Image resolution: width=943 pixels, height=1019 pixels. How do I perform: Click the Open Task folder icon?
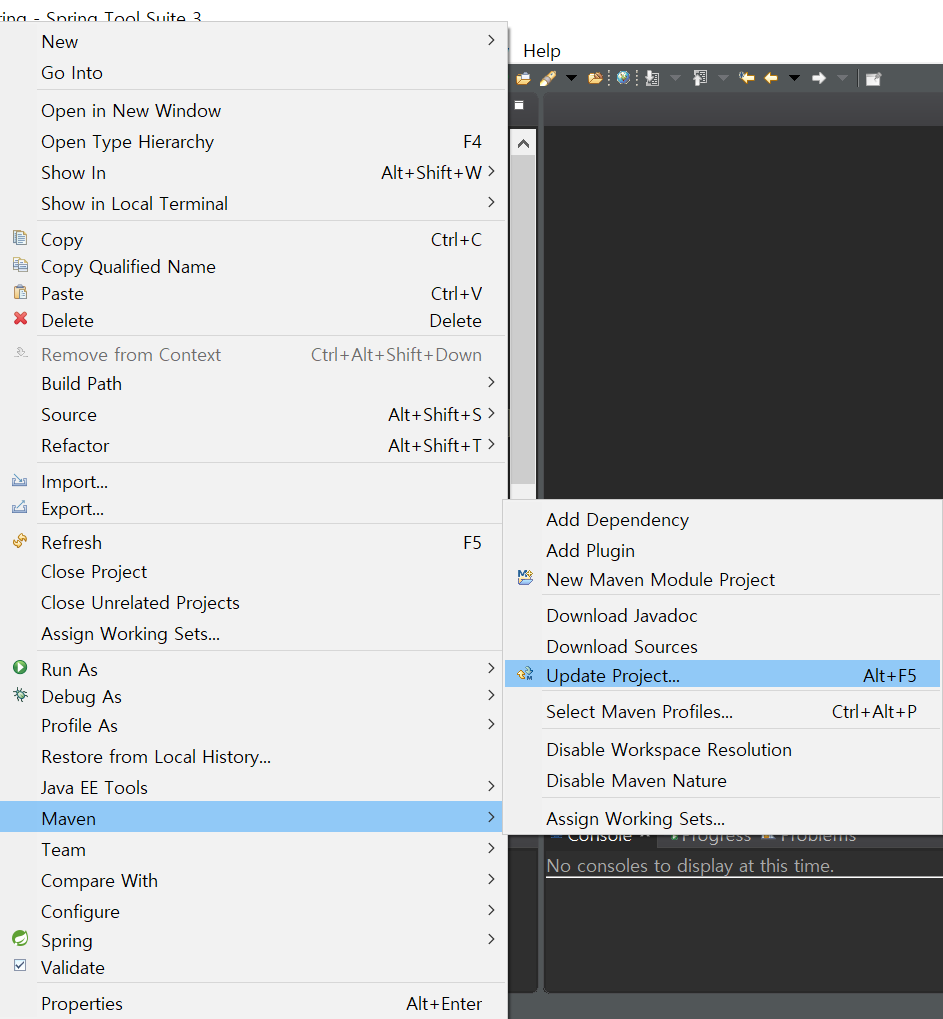click(595, 78)
